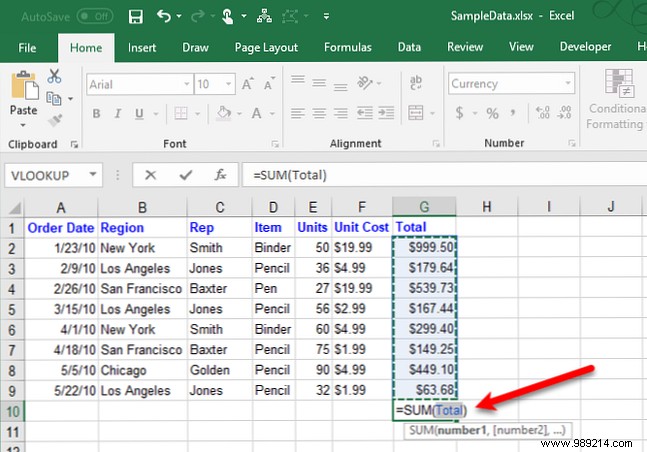Toggle the AutoSave switch
The height and width of the screenshot is (452, 647).
pos(96,17)
